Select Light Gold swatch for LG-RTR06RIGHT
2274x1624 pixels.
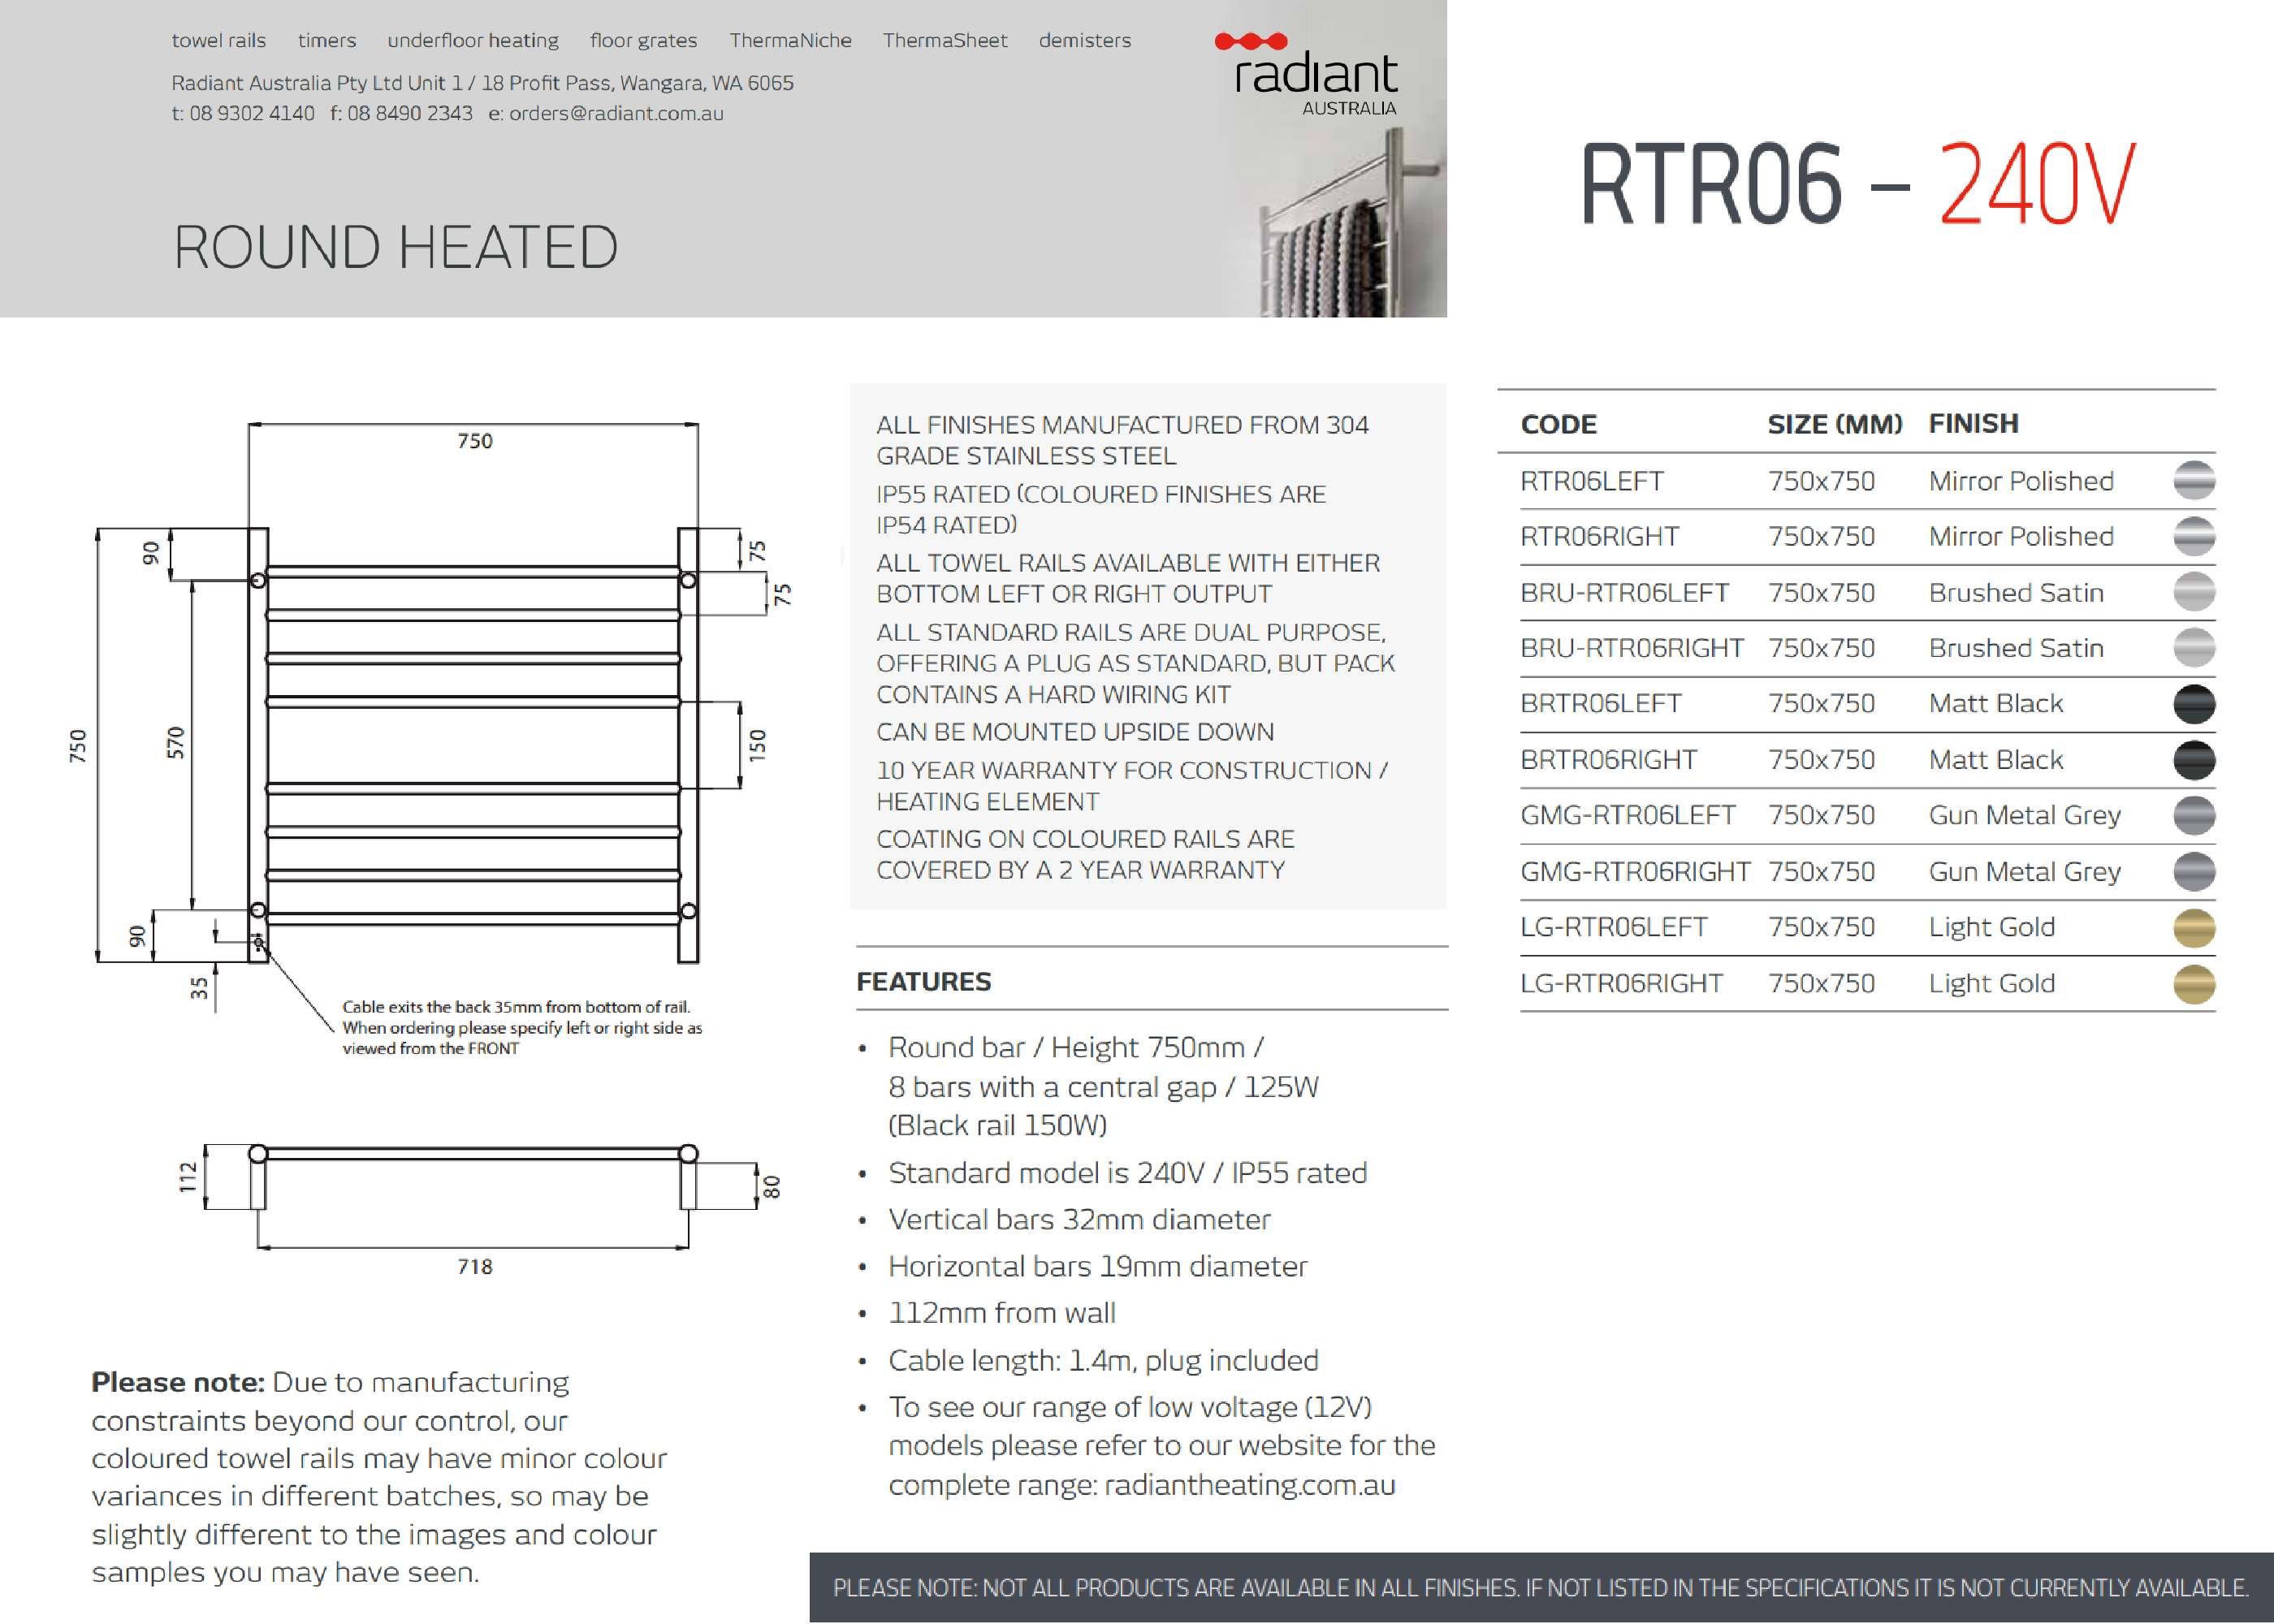pos(2193,984)
